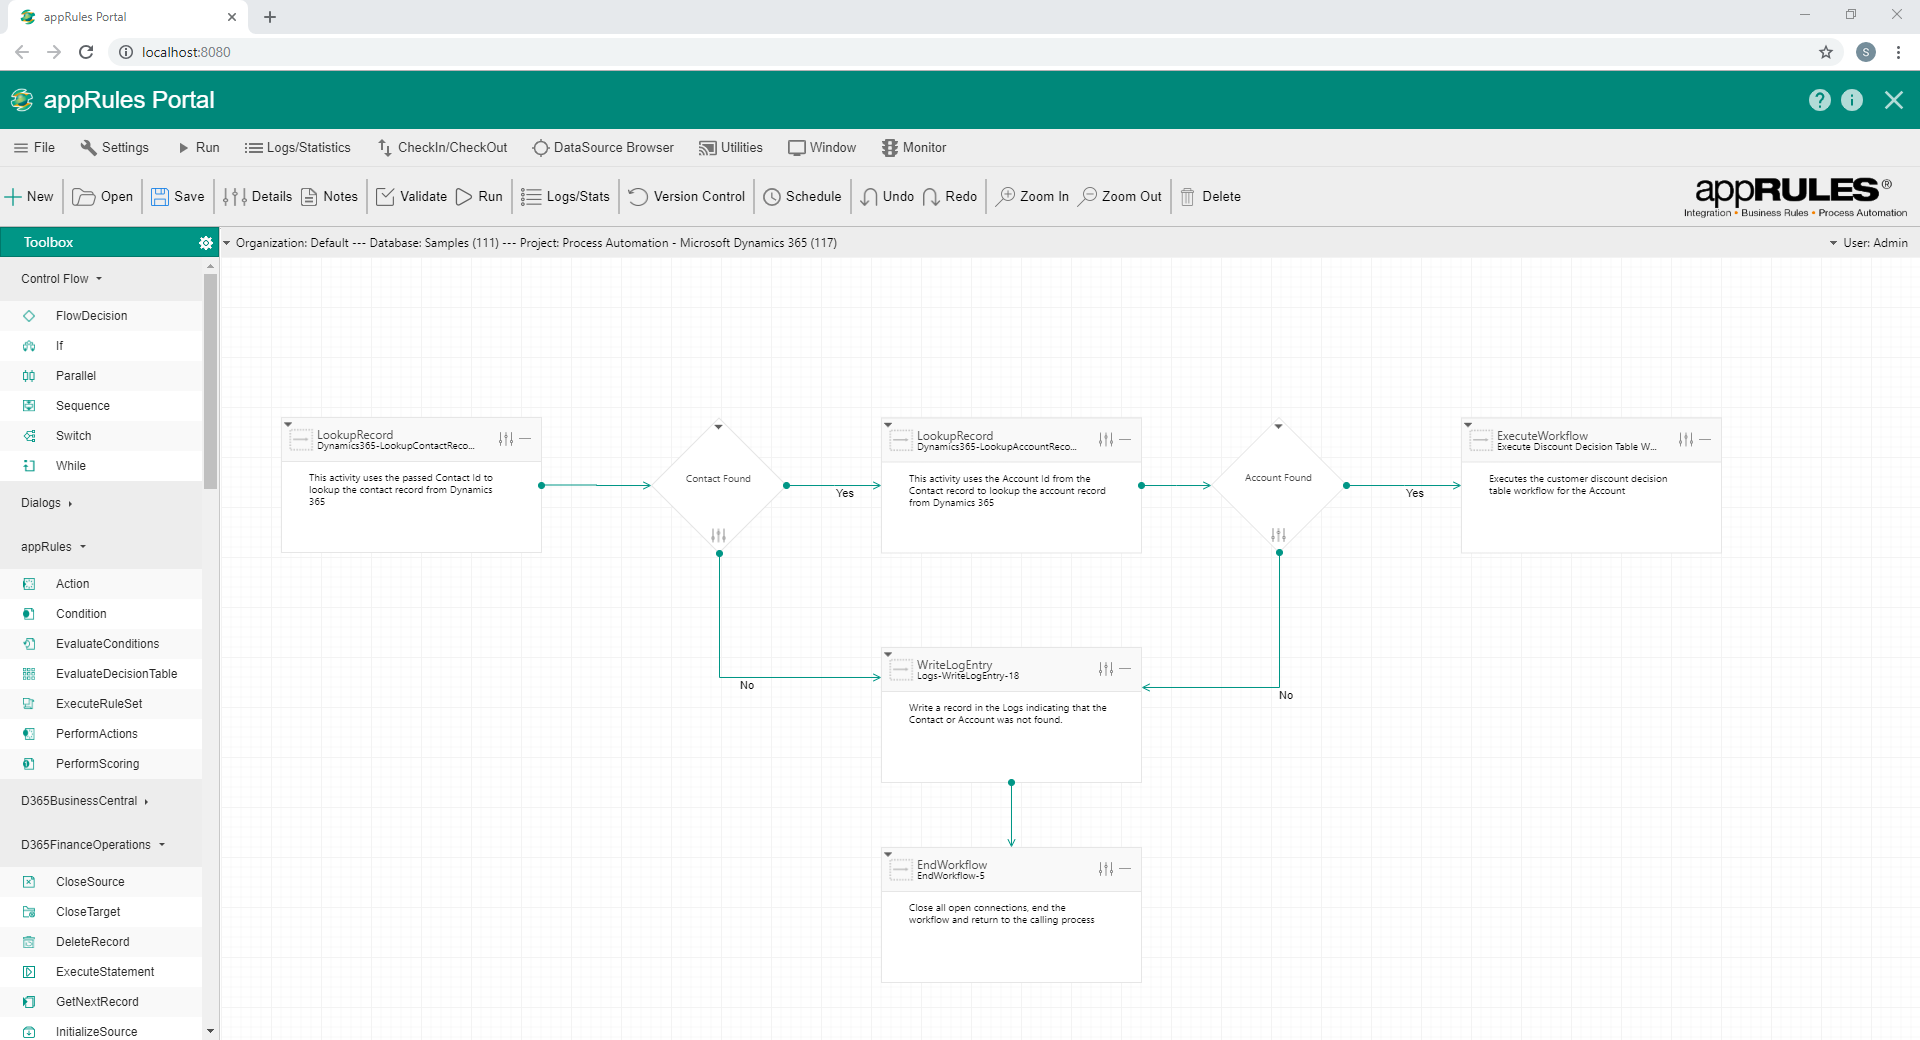Open the User: Admin dropdown

pyautogui.click(x=1869, y=242)
